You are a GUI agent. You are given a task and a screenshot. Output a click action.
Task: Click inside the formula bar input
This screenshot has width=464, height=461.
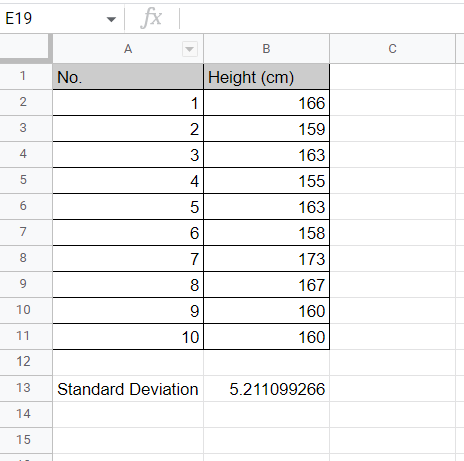point(322,18)
